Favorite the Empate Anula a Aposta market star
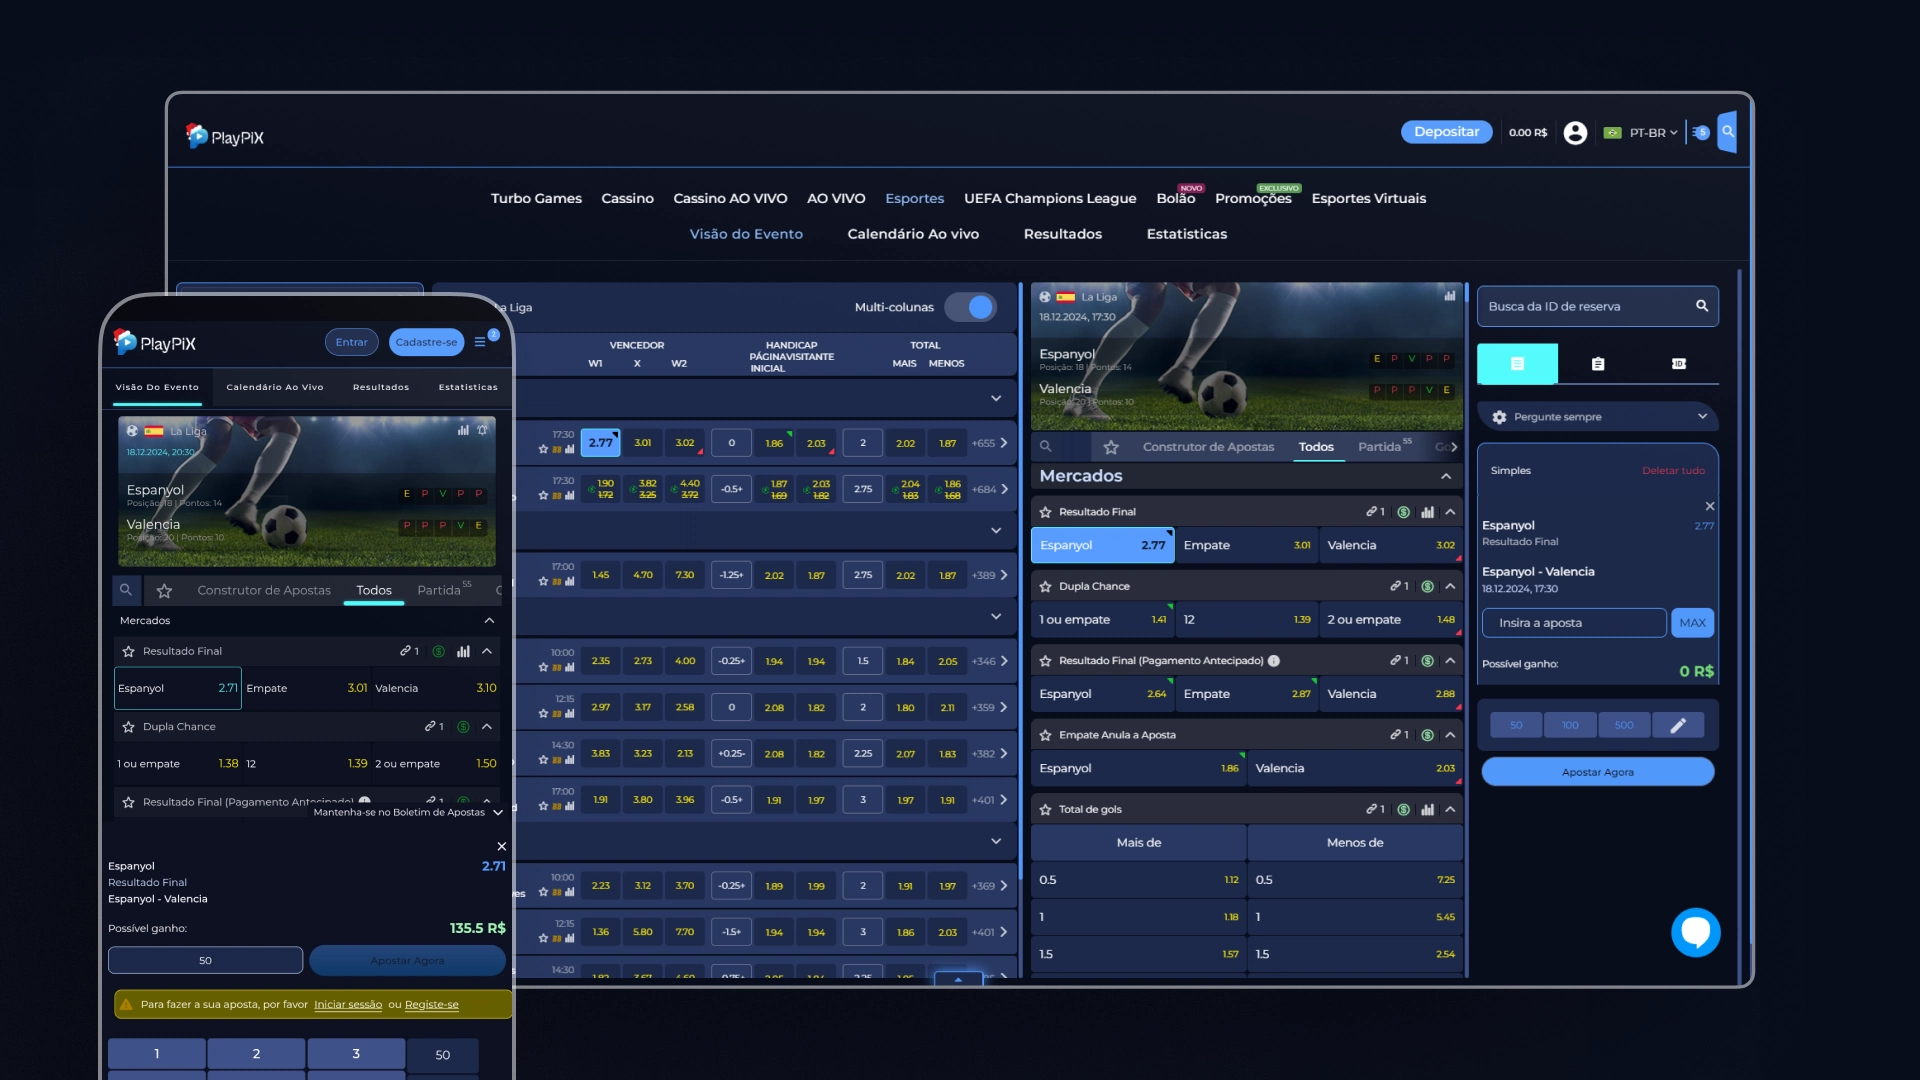 pyautogui.click(x=1045, y=735)
